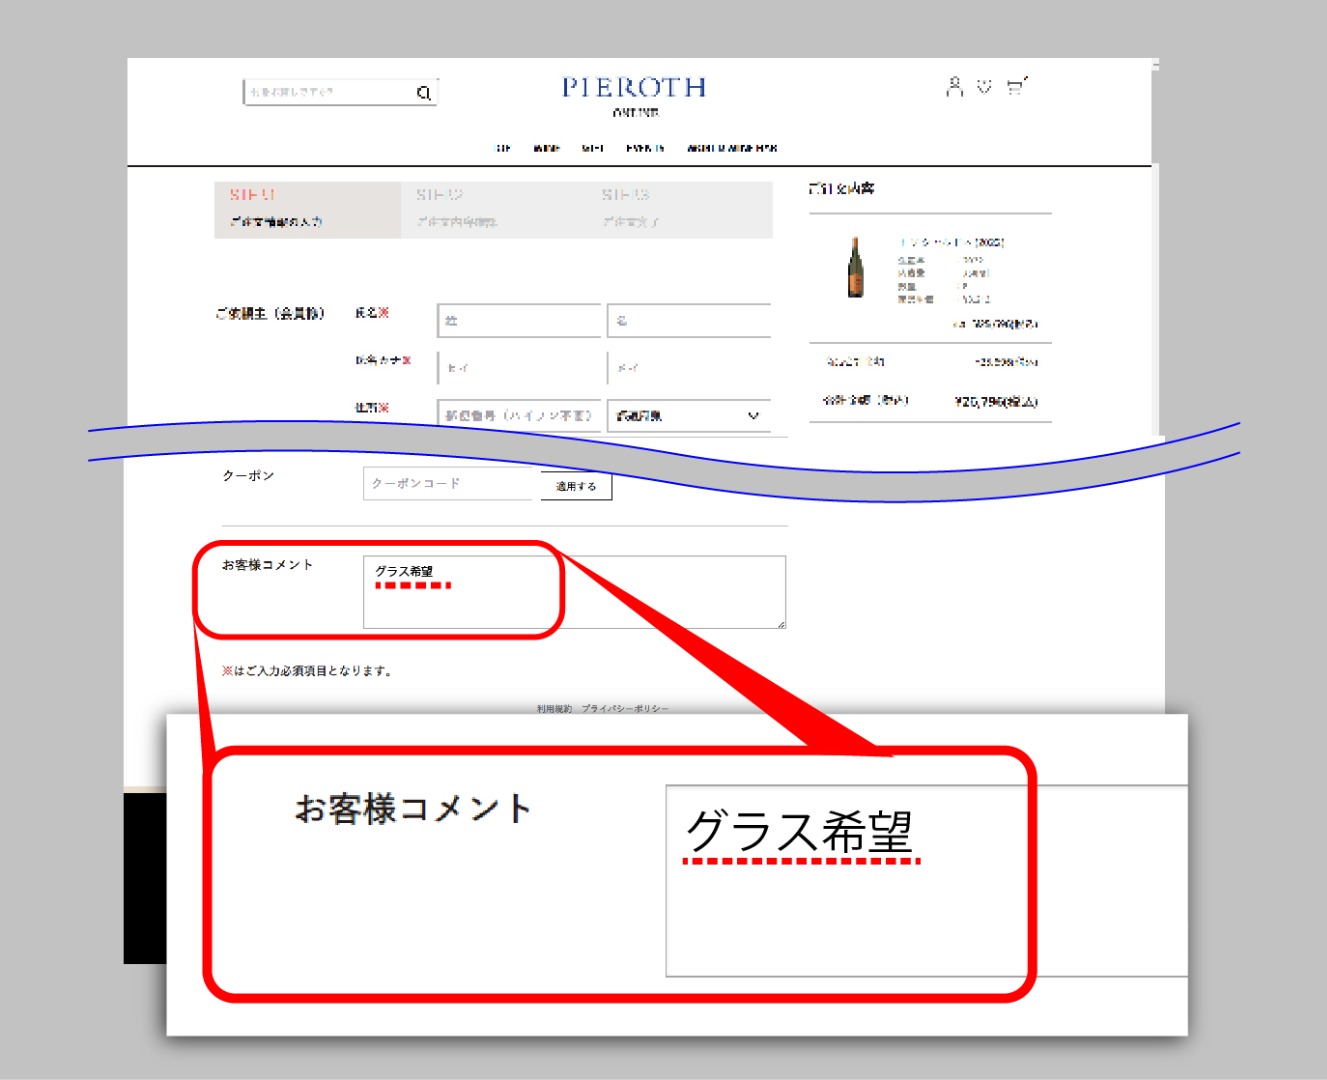
Task: Expand the prefecture dropdown
Action: coord(688,416)
